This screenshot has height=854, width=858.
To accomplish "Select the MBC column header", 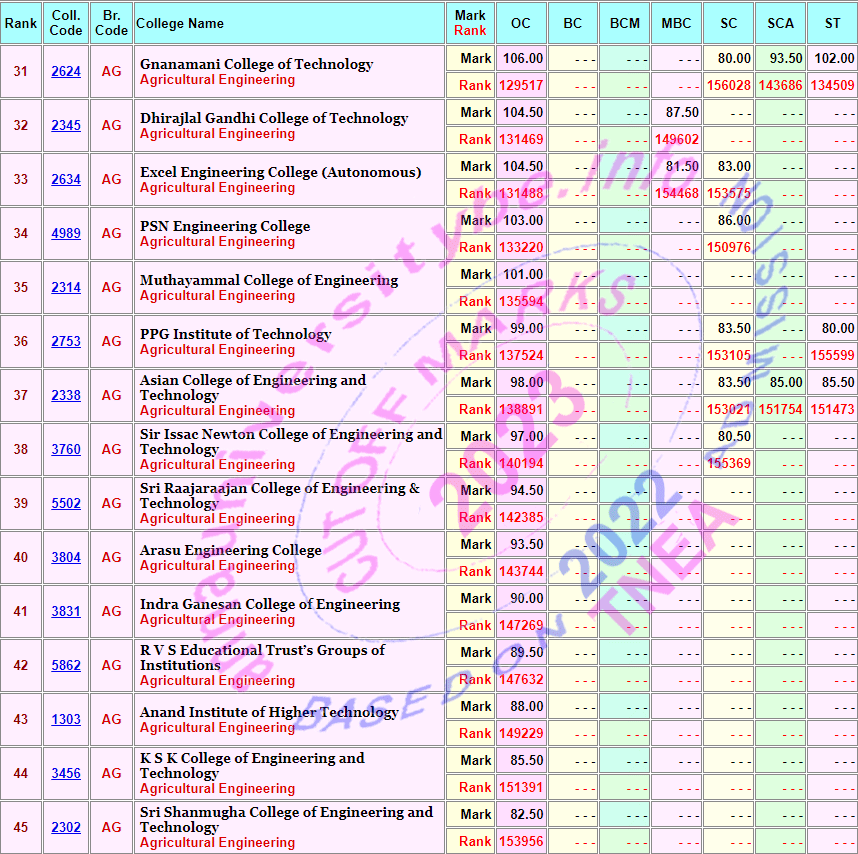I will [x=676, y=23].
